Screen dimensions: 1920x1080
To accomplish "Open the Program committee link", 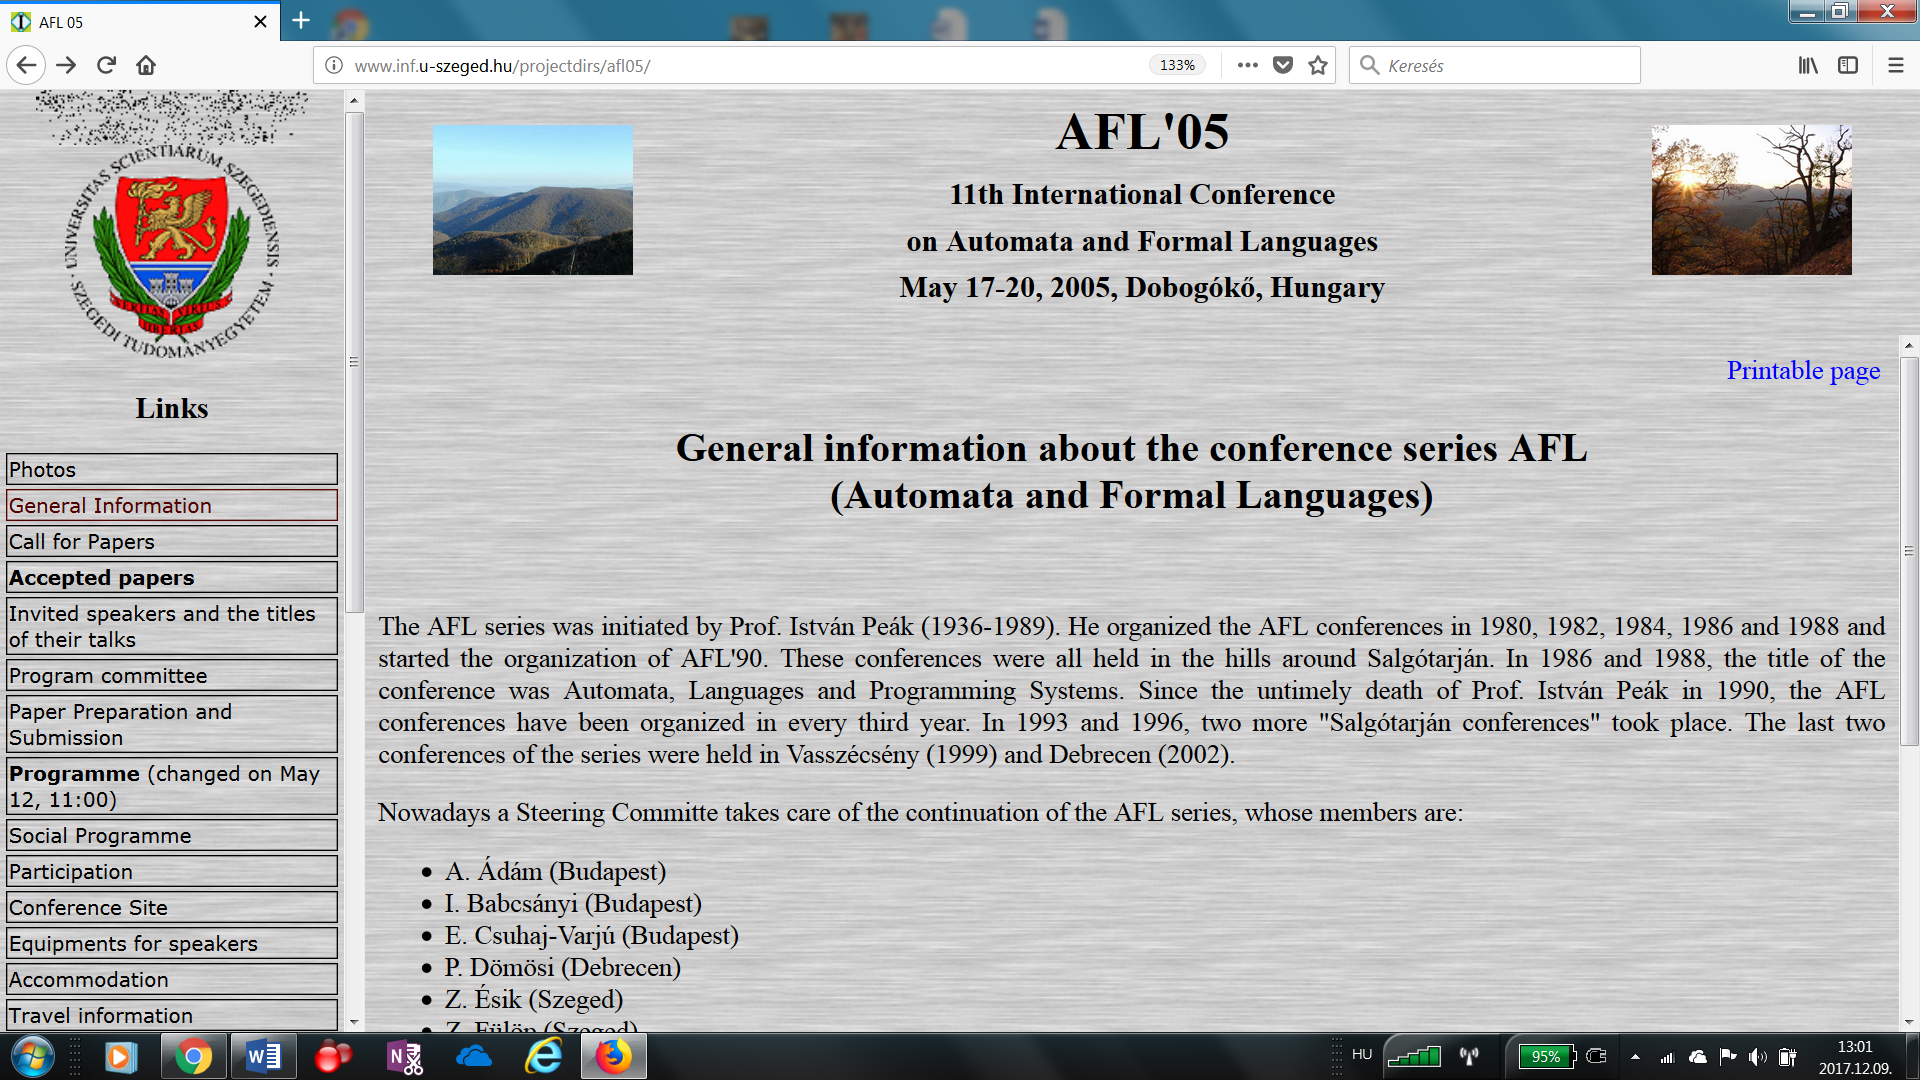I will [108, 676].
